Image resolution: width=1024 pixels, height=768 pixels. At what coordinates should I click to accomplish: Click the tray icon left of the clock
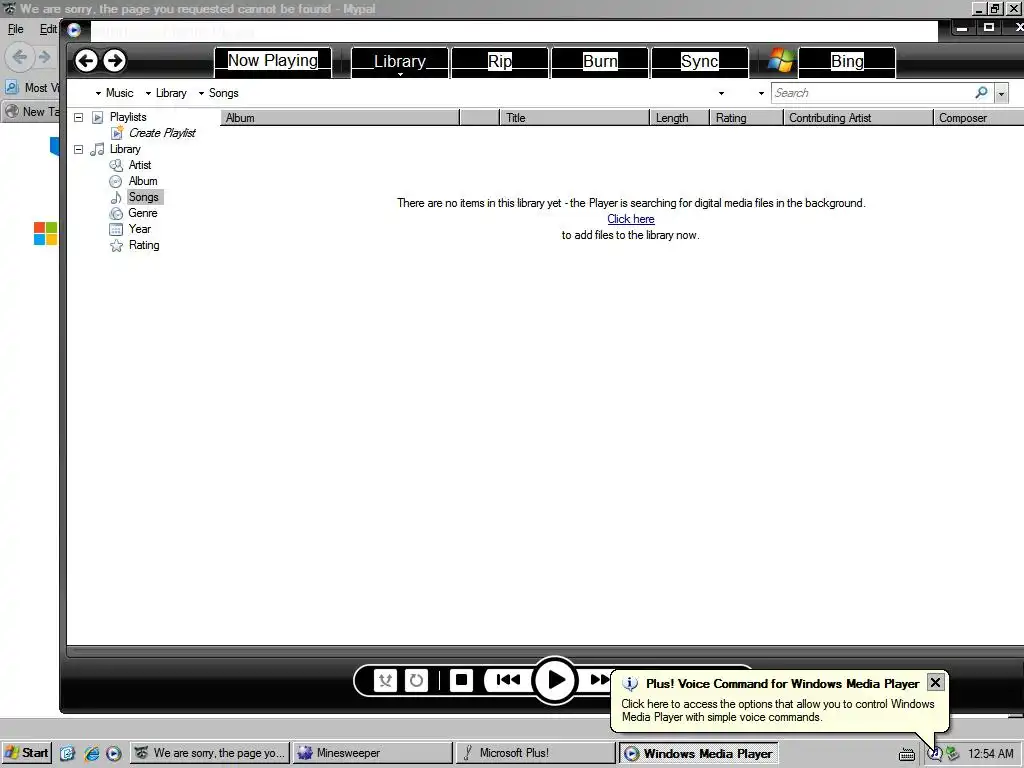click(x=953, y=754)
